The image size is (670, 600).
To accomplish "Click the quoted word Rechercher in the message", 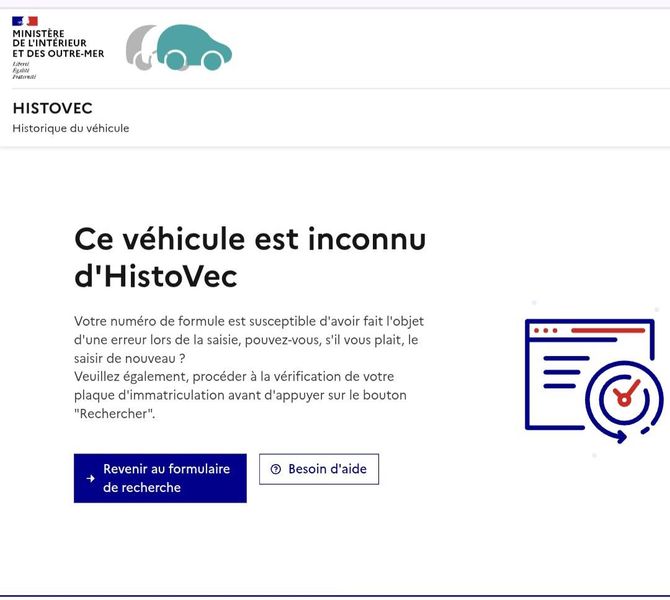I will pyautogui.click(x=115, y=414).
